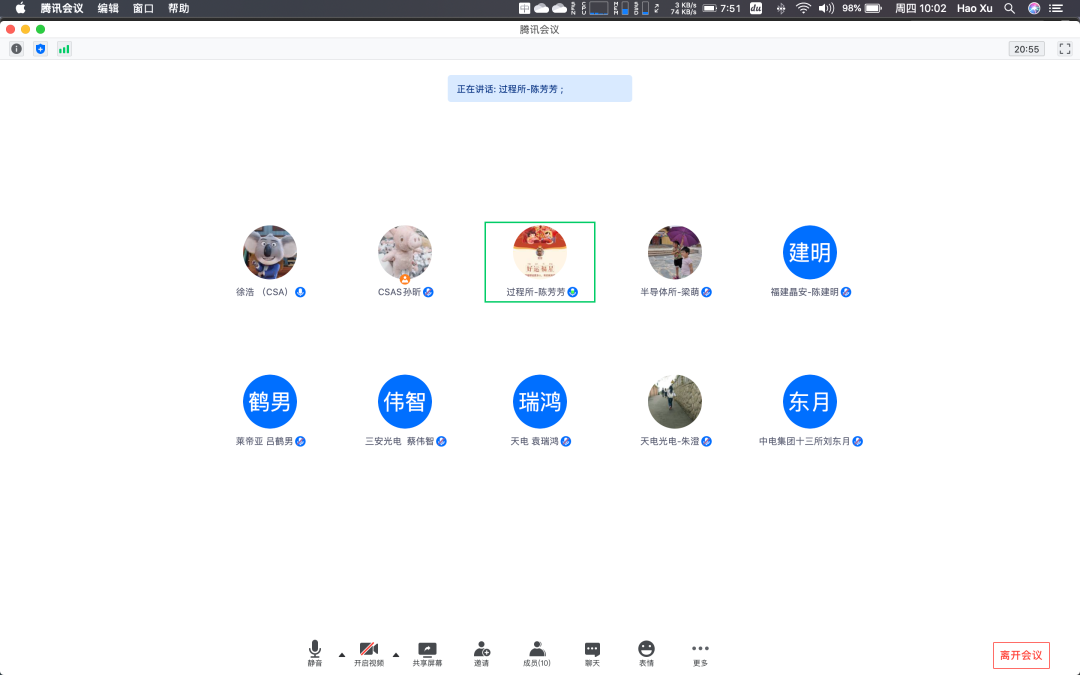Click the 东月 avatar of 刘东月
Screen dimensions: 1080x675
(810, 402)
